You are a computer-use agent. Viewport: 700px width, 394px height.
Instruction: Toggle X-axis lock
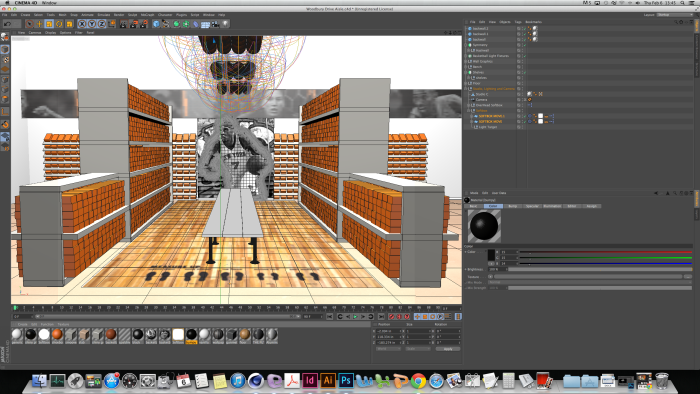[x=82, y=24]
